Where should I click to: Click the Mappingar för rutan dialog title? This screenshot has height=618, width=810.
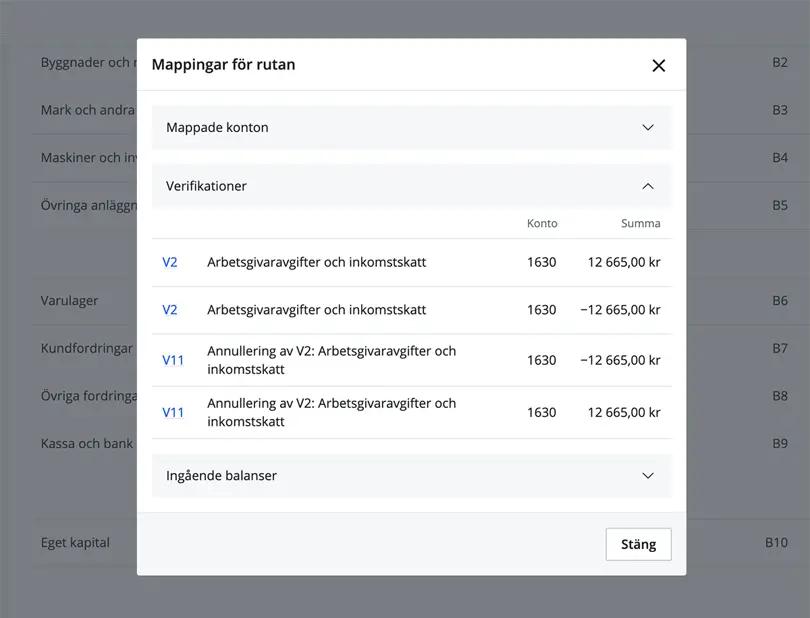tap(223, 65)
